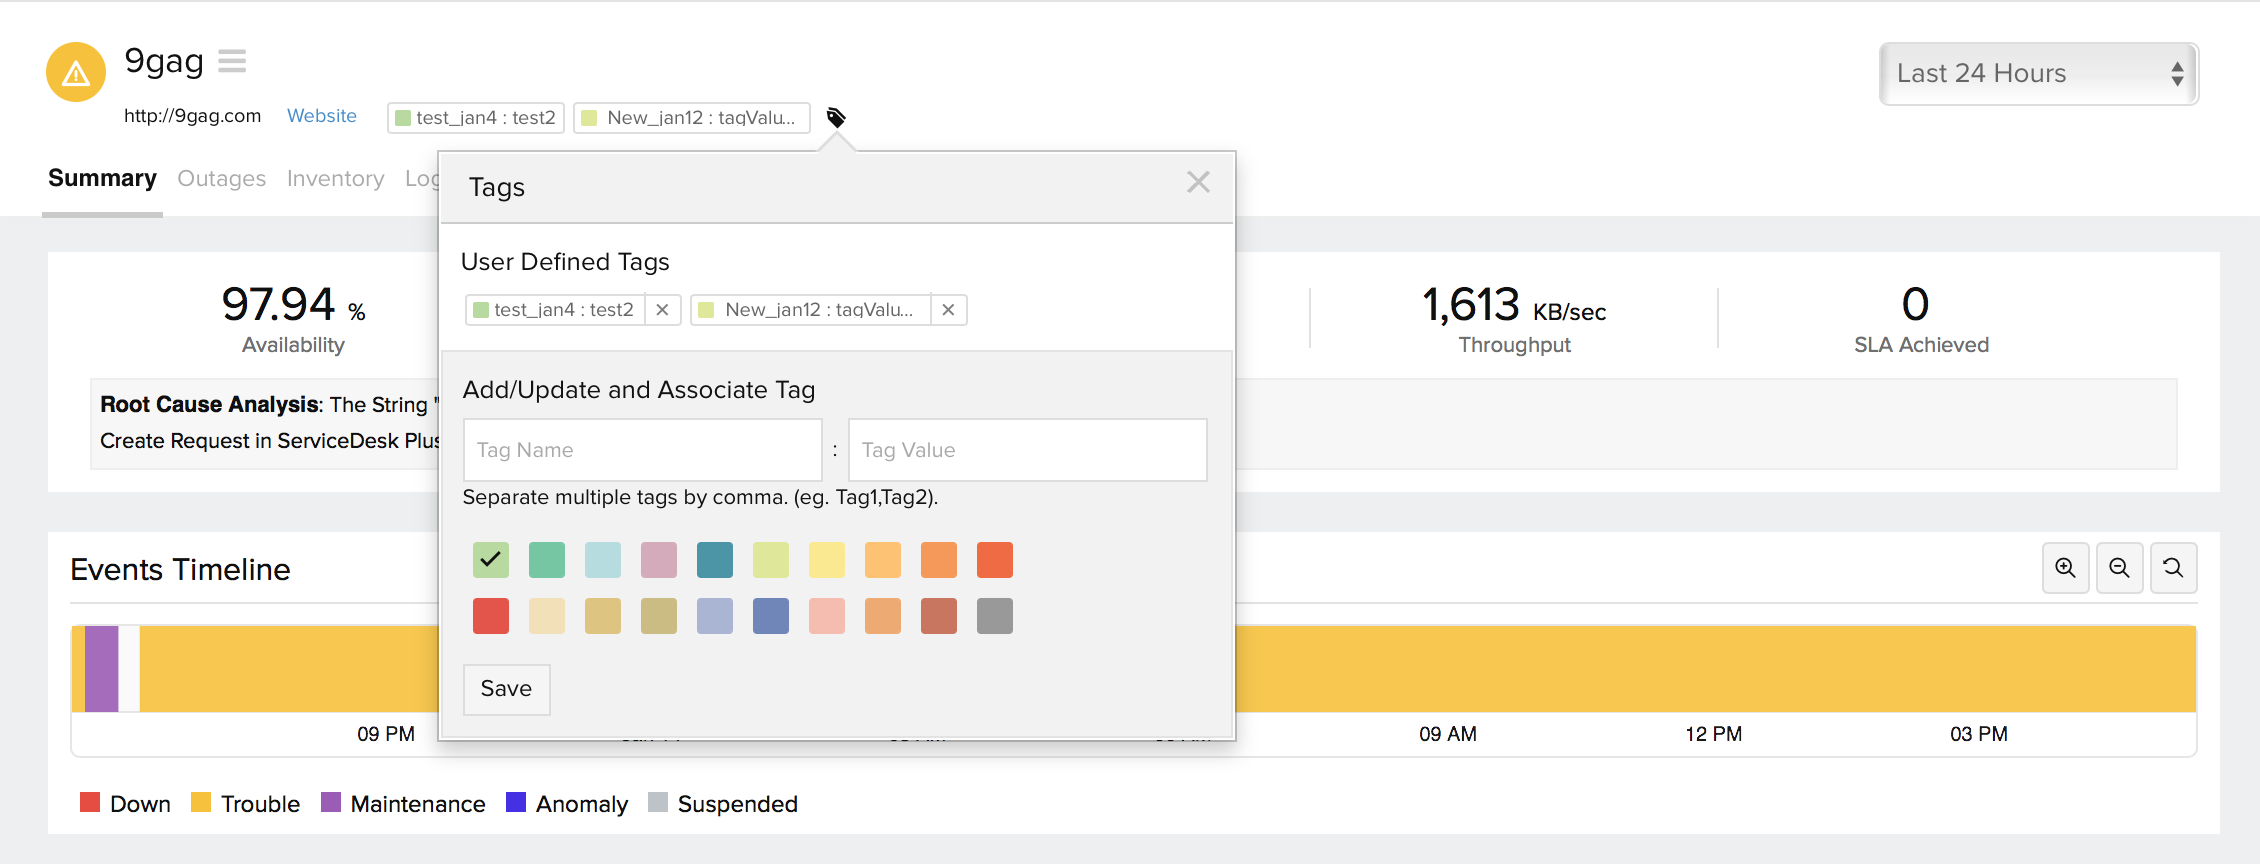Toggle the Anomaly legend item

(567, 804)
